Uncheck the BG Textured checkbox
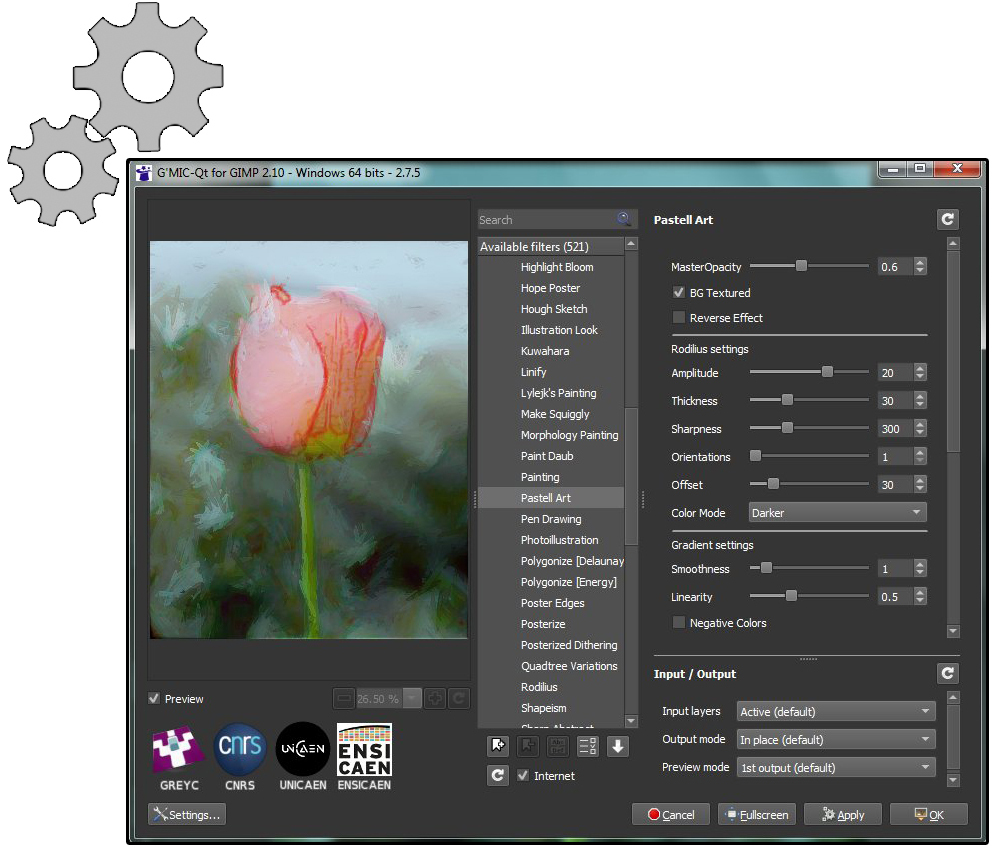 click(679, 293)
